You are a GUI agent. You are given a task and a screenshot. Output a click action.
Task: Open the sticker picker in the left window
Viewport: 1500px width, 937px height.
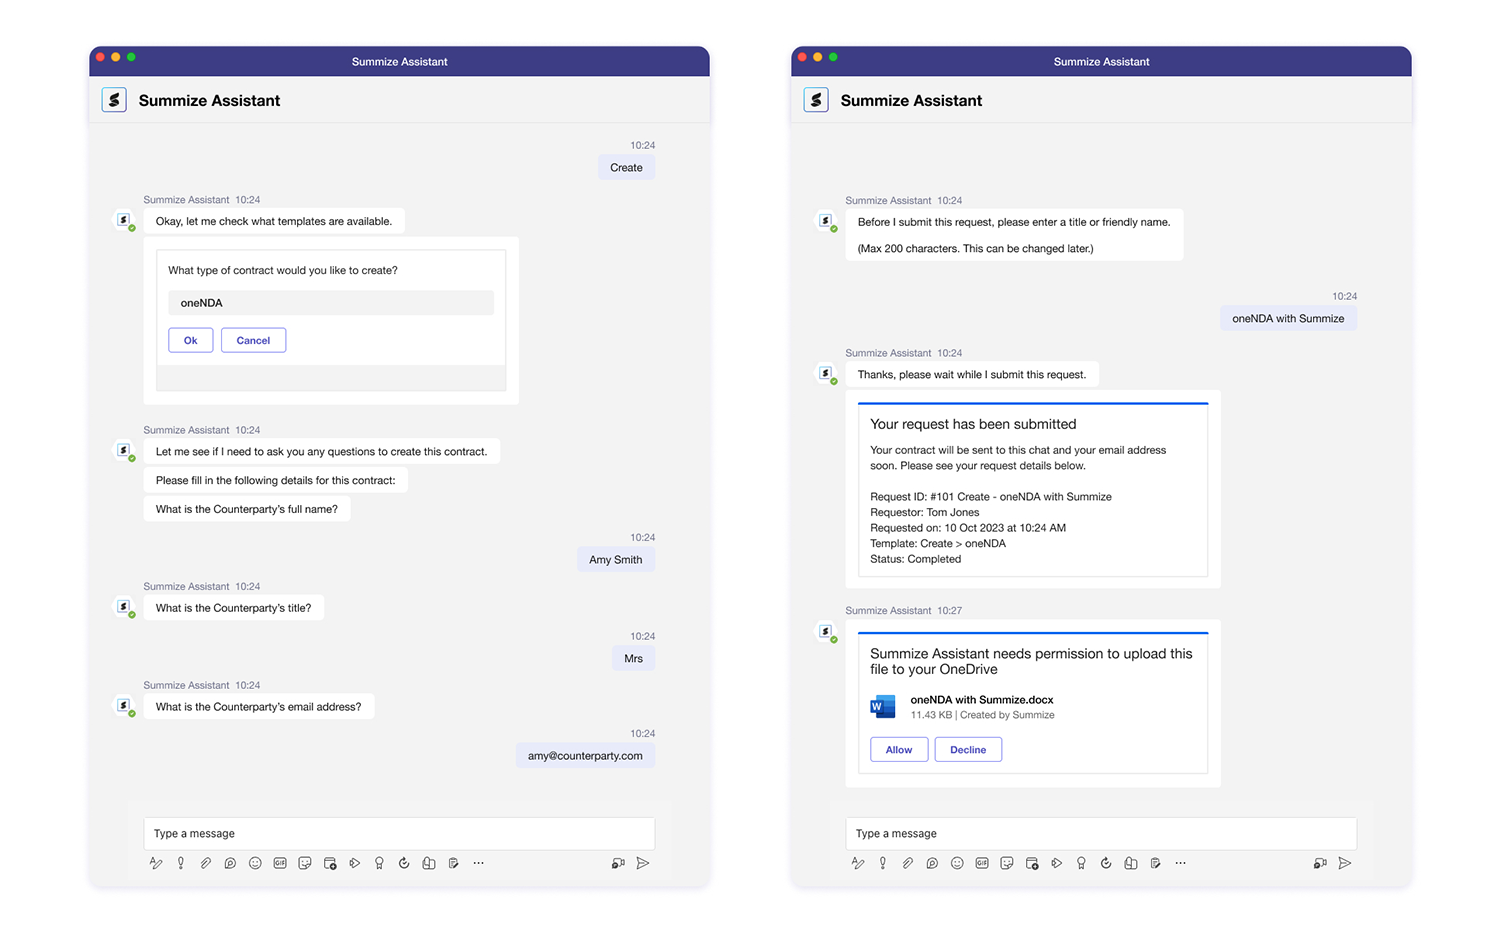[x=305, y=863]
